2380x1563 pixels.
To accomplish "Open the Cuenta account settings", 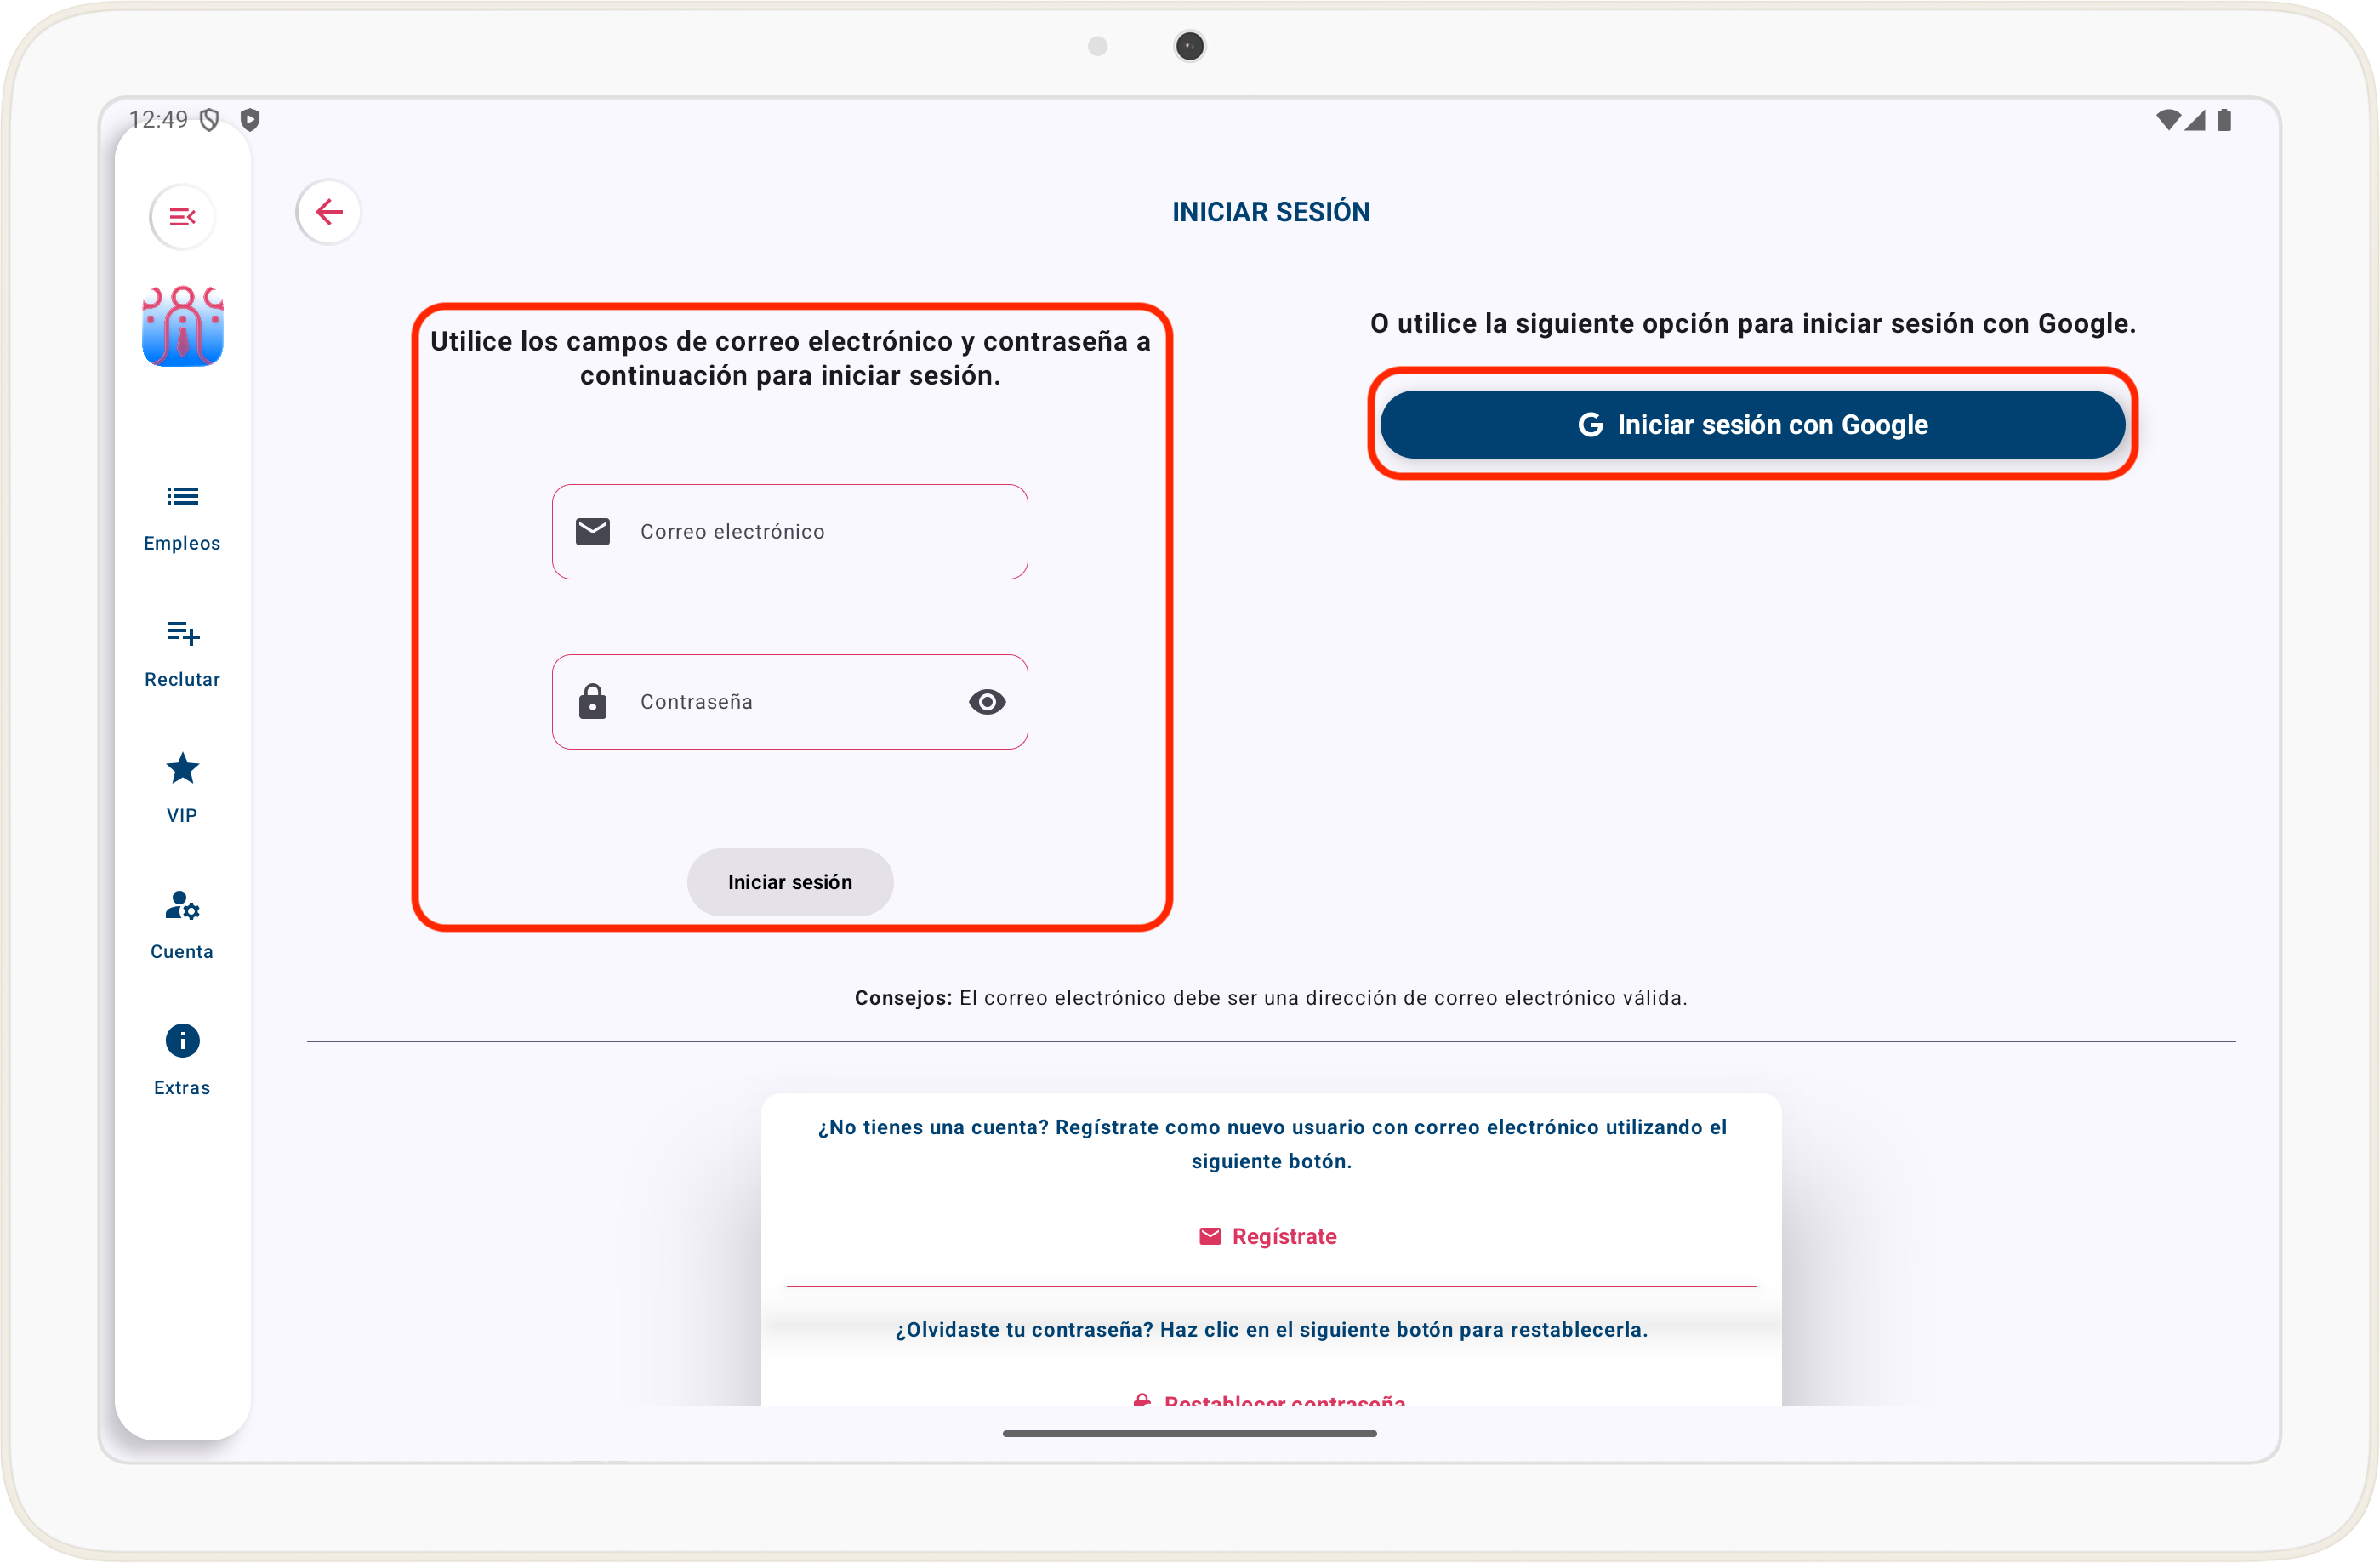I will pyautogui.click(x=182, y=924).
